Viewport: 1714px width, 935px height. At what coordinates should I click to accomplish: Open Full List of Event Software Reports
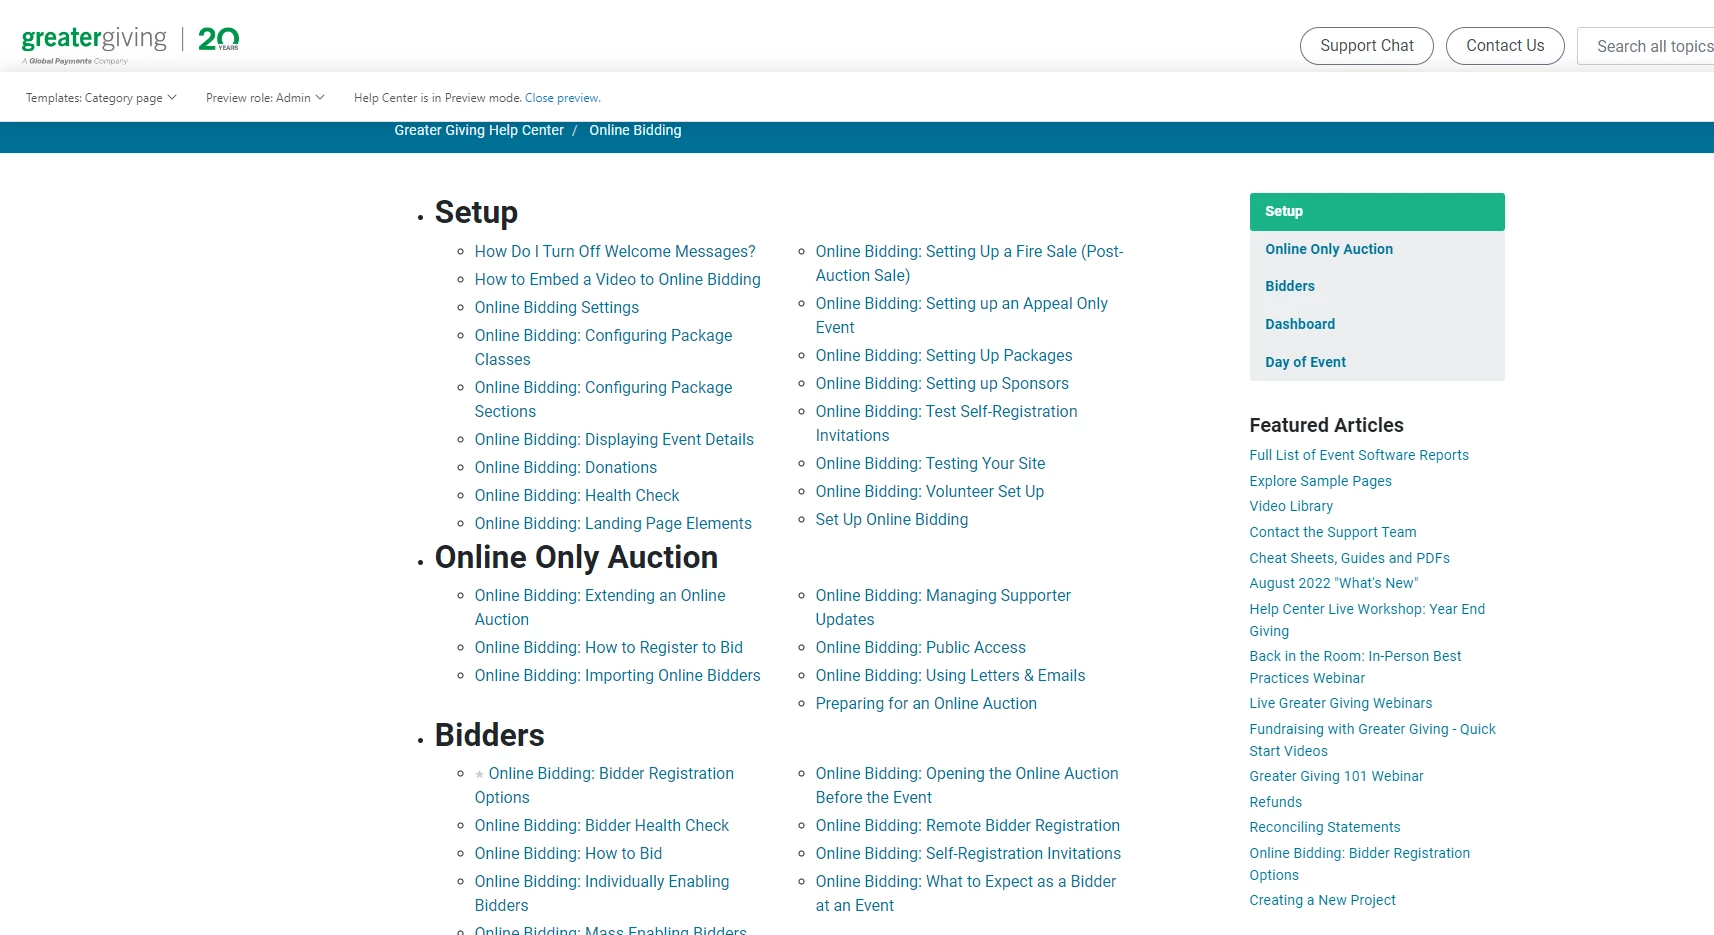pyautogui.click(x=1359, y=455)
